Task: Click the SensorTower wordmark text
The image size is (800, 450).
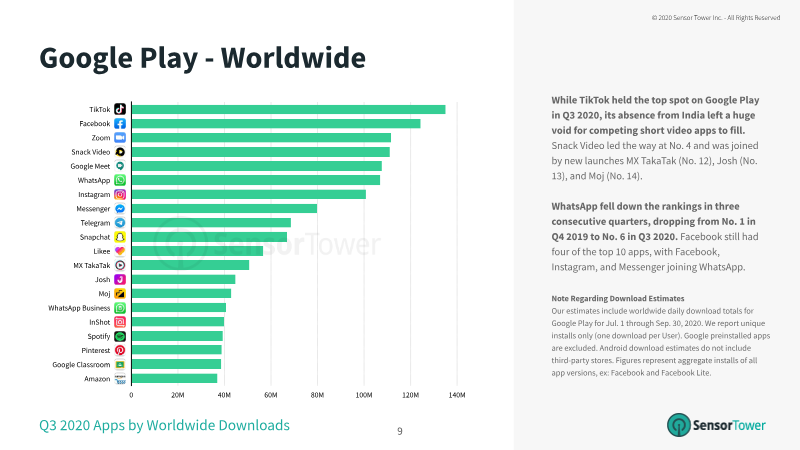Action: click(x=730, y=426)
